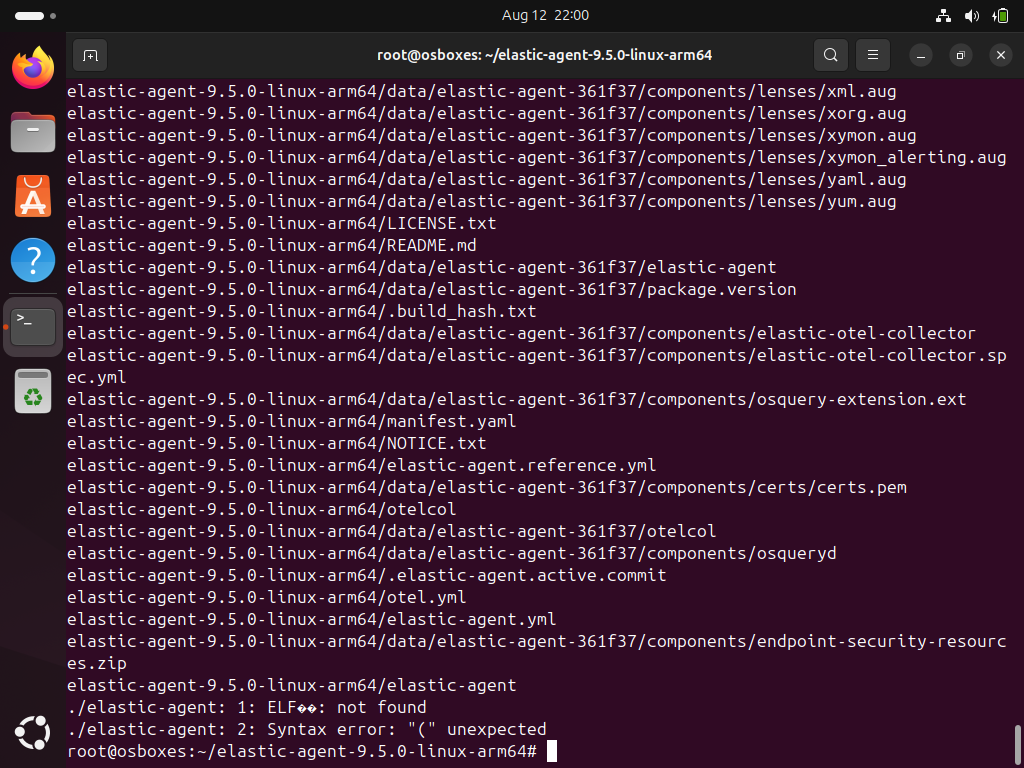1024x768 pixels.
Task: Close the terminal window
Action: [x=1000, y=56]
